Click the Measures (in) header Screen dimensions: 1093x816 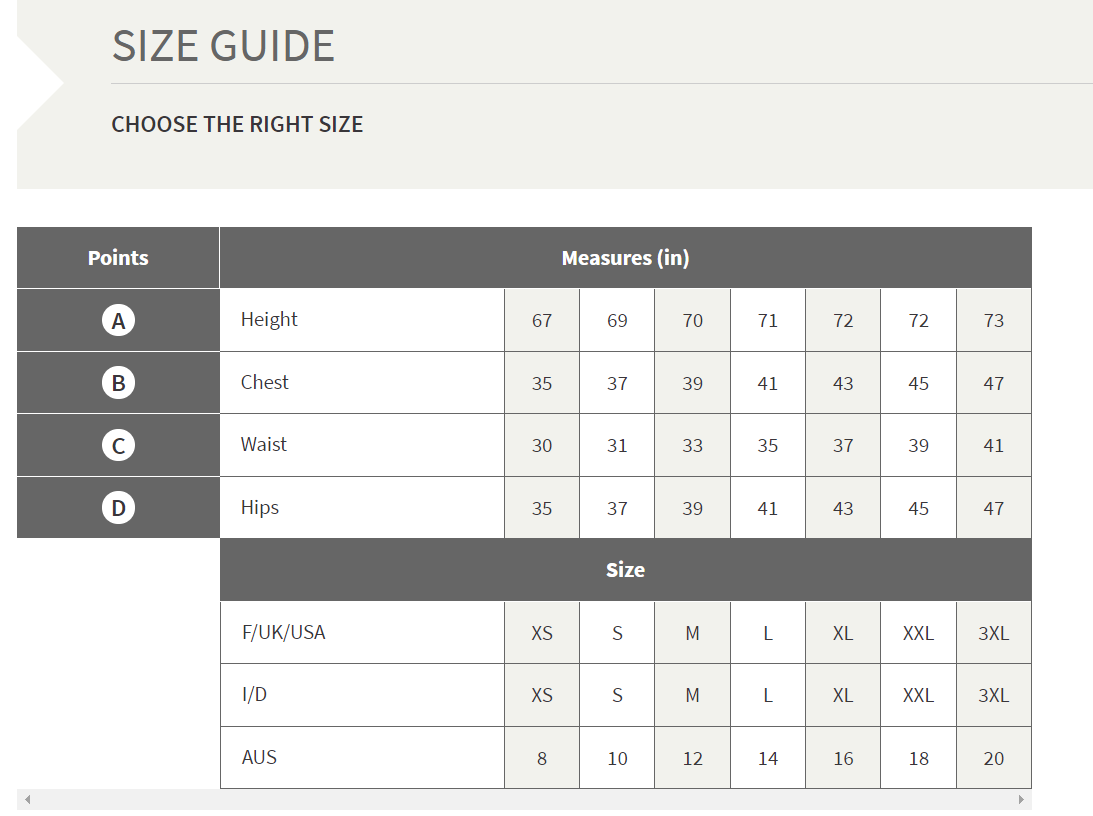pos(625,258)
